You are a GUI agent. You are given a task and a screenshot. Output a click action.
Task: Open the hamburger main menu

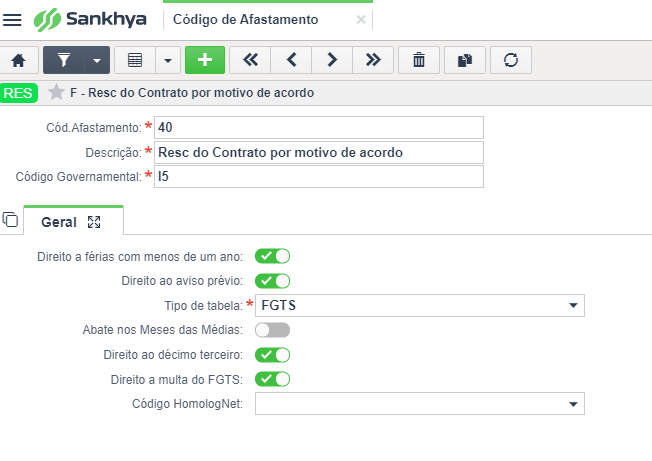pos(12,20)
